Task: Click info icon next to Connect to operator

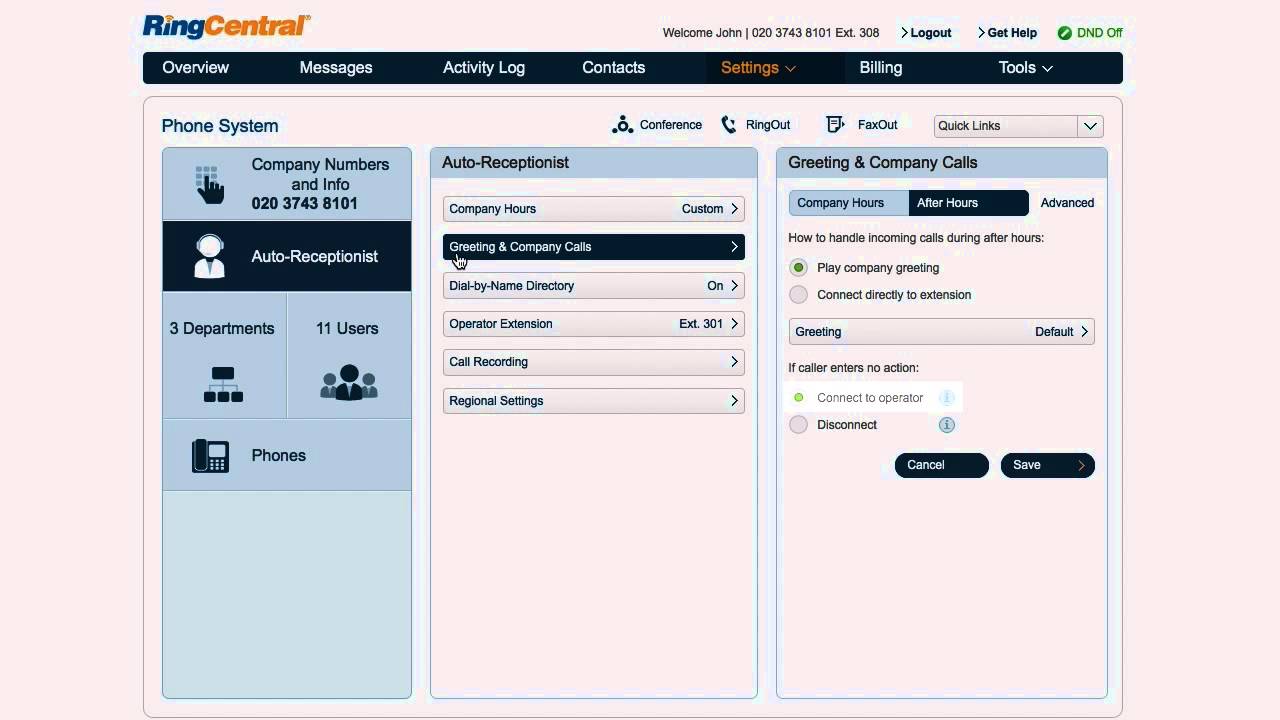Action: tap(947, 398)
